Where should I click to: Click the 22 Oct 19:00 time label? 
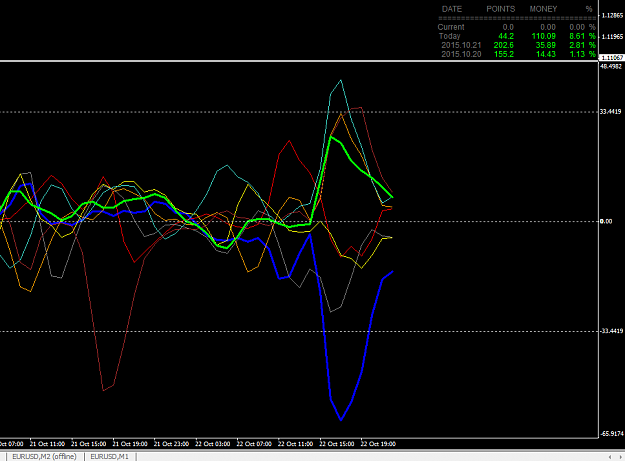378,444
